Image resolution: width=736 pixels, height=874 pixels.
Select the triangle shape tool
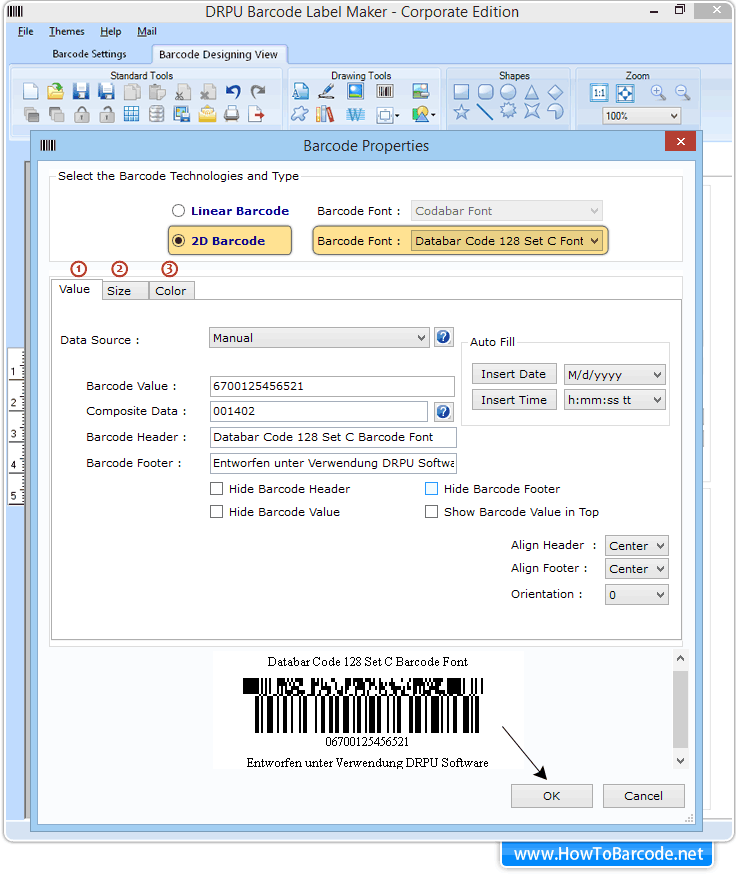pyautogui.click(x=532, y=92)
